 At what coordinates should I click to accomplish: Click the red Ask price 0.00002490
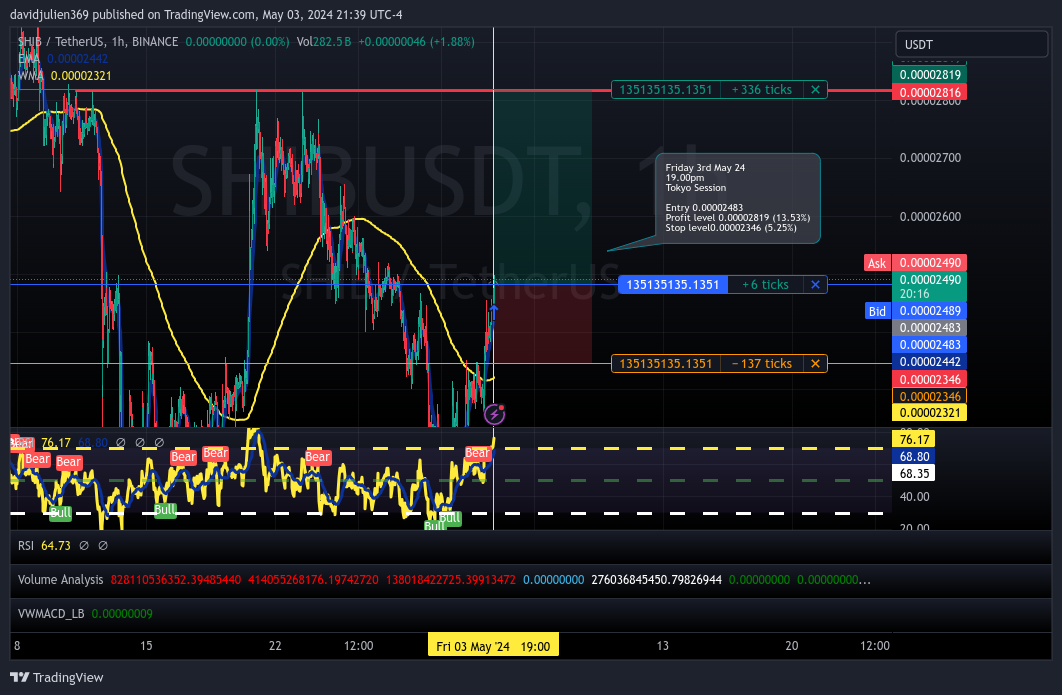[x=930, y=263]
